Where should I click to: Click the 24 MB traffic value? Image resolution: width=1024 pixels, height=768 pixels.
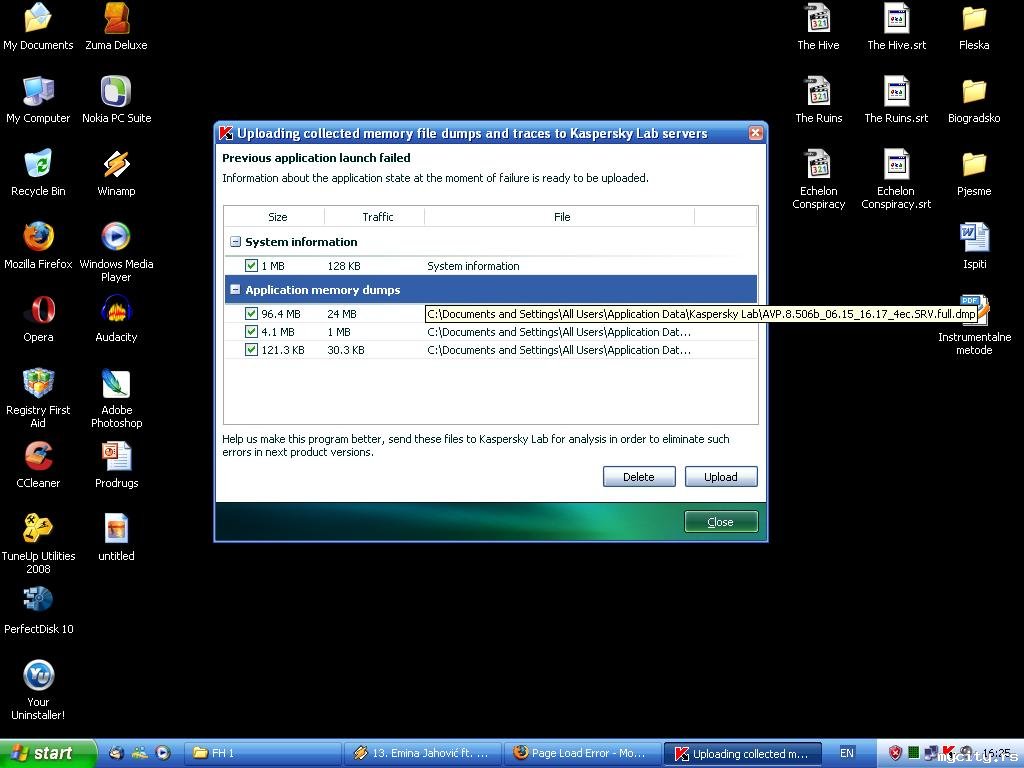[x=342, y=314]
